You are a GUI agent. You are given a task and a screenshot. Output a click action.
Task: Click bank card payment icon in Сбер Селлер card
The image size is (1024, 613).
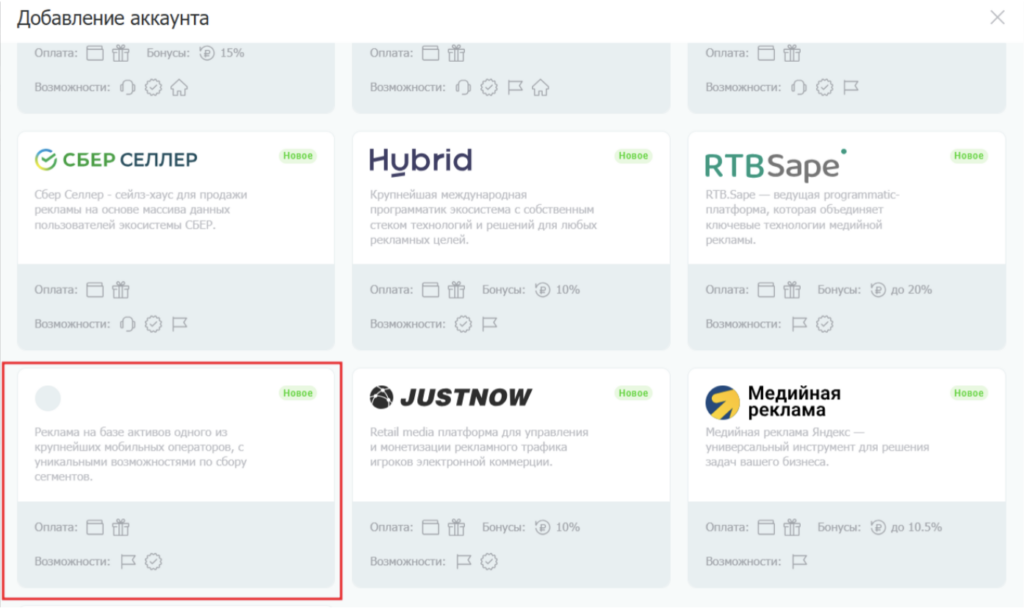coord(95,289)
